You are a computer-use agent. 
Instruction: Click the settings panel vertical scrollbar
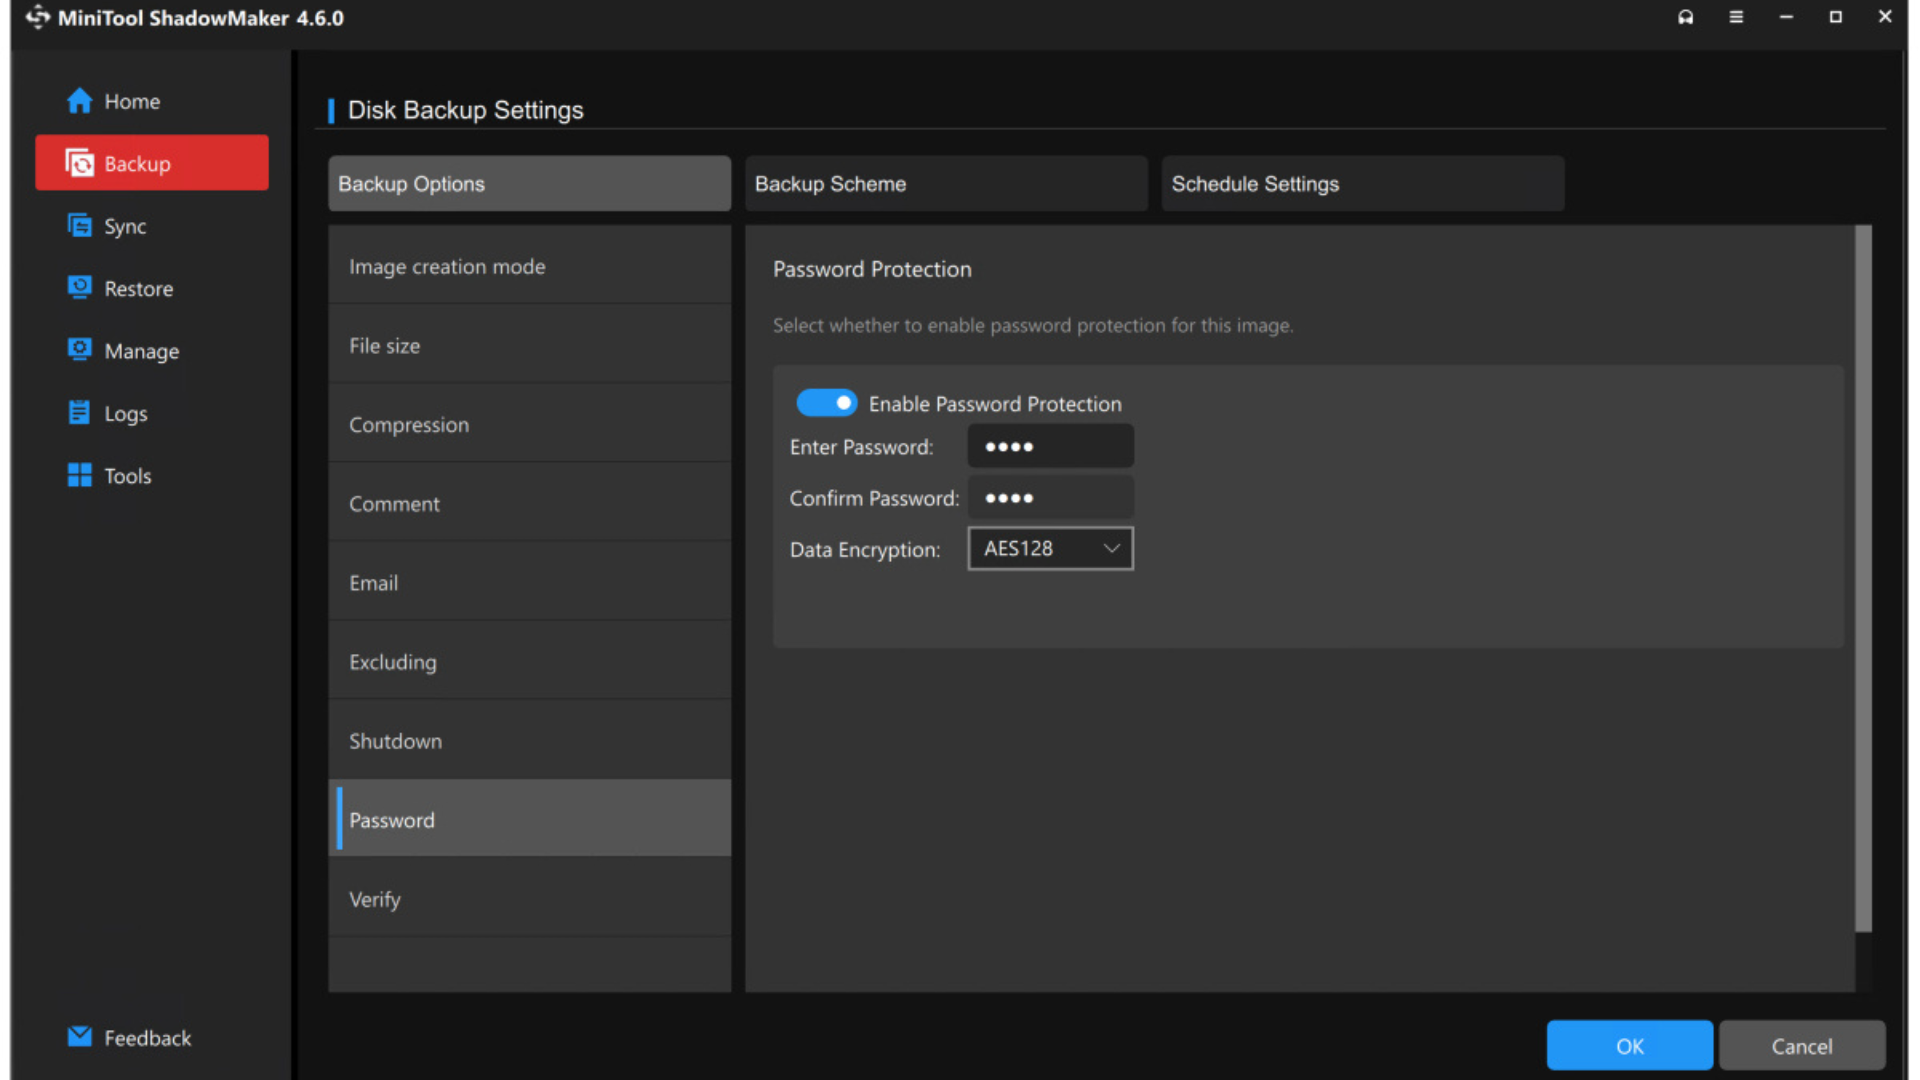pyautogui.click(x=1862, y=580)
